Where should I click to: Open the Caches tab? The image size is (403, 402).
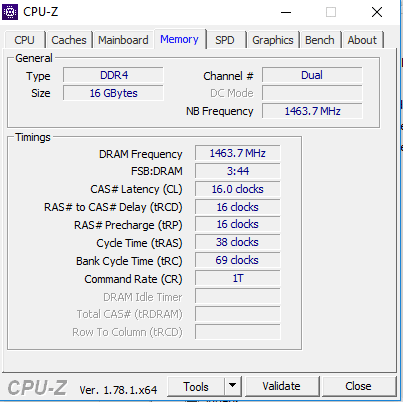pos(69,40)
